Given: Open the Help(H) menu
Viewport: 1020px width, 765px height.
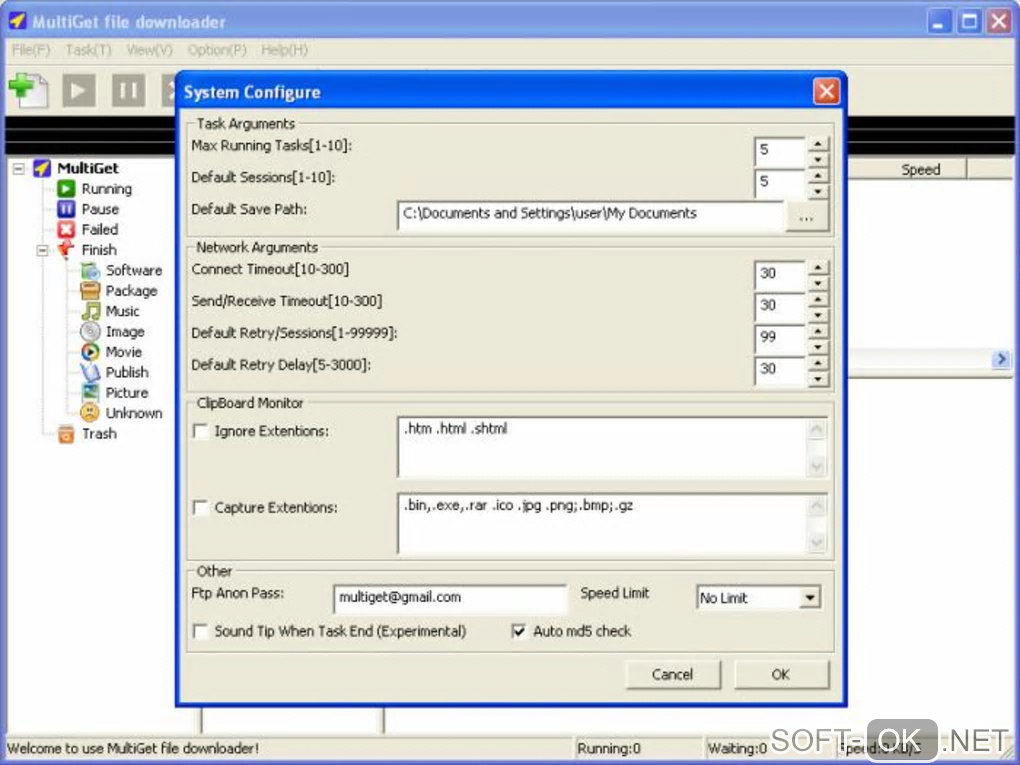Looking at the screenshot, I should coord(284,50).
